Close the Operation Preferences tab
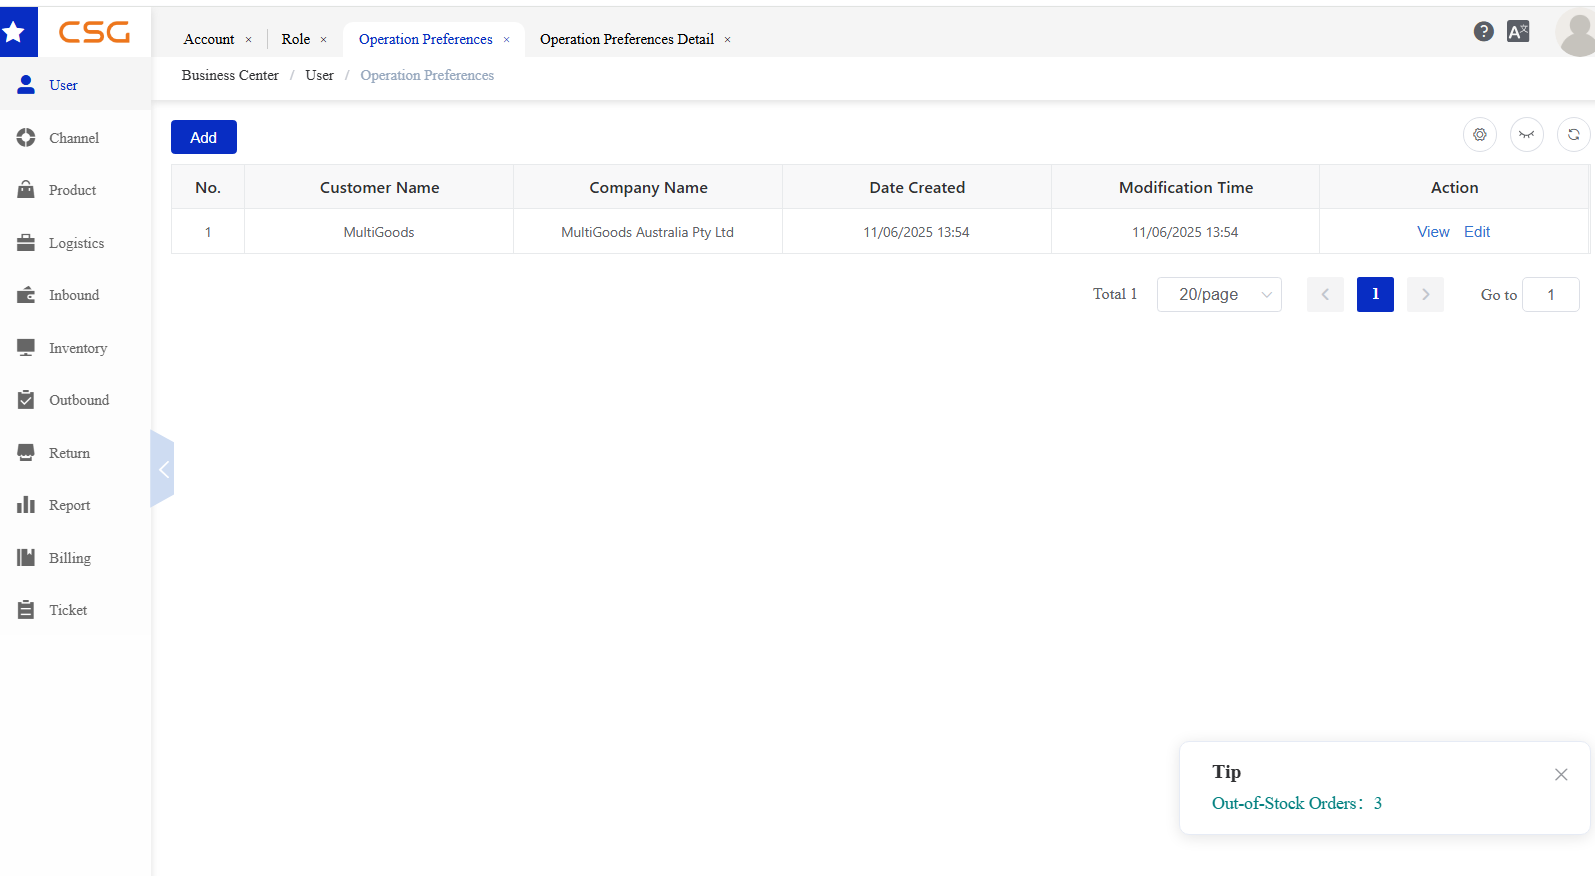 (507, 40)
